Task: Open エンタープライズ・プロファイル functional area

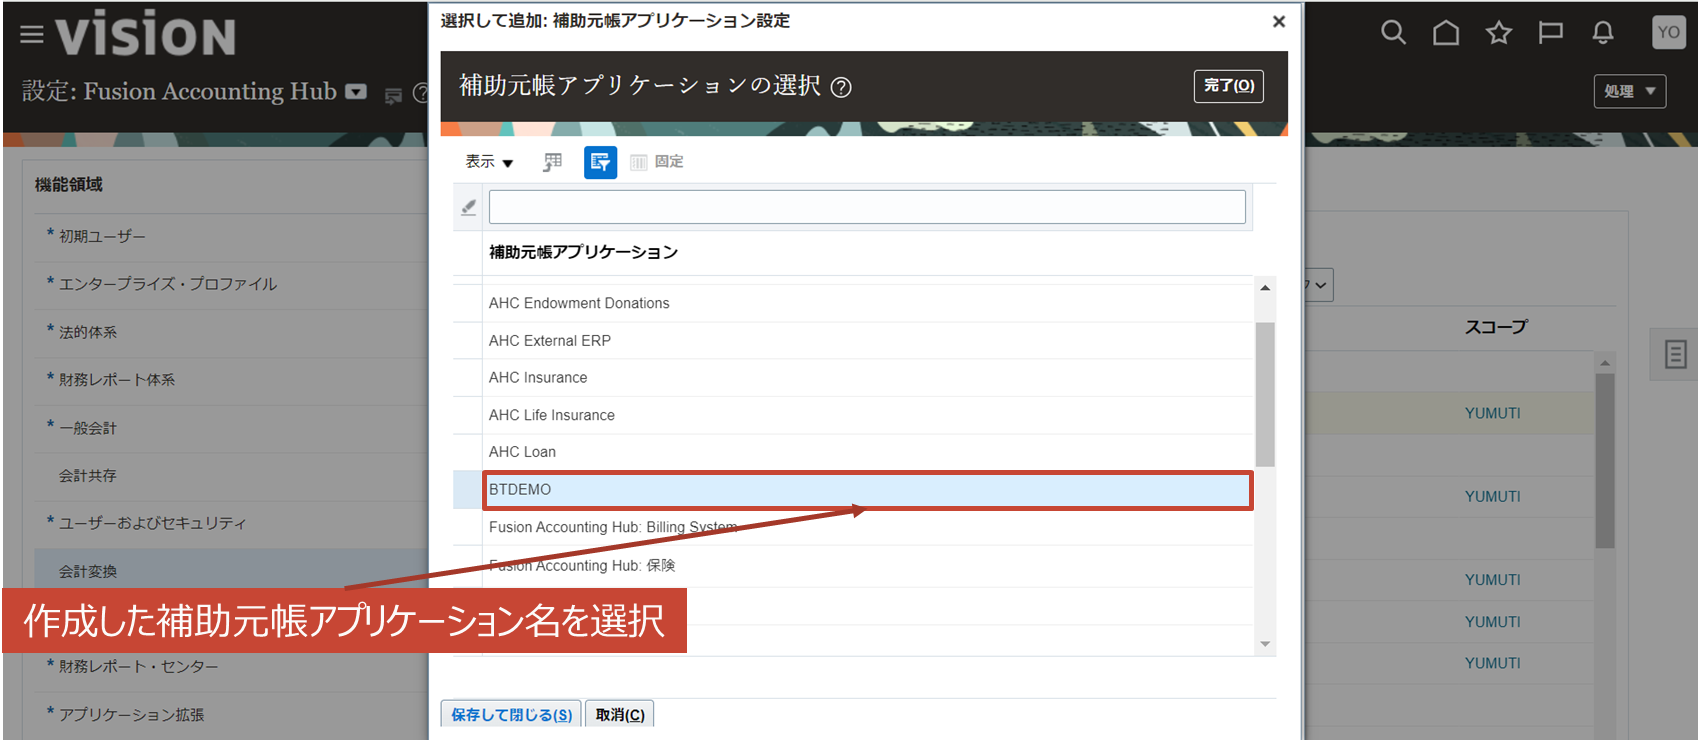Action: [168, 284]
